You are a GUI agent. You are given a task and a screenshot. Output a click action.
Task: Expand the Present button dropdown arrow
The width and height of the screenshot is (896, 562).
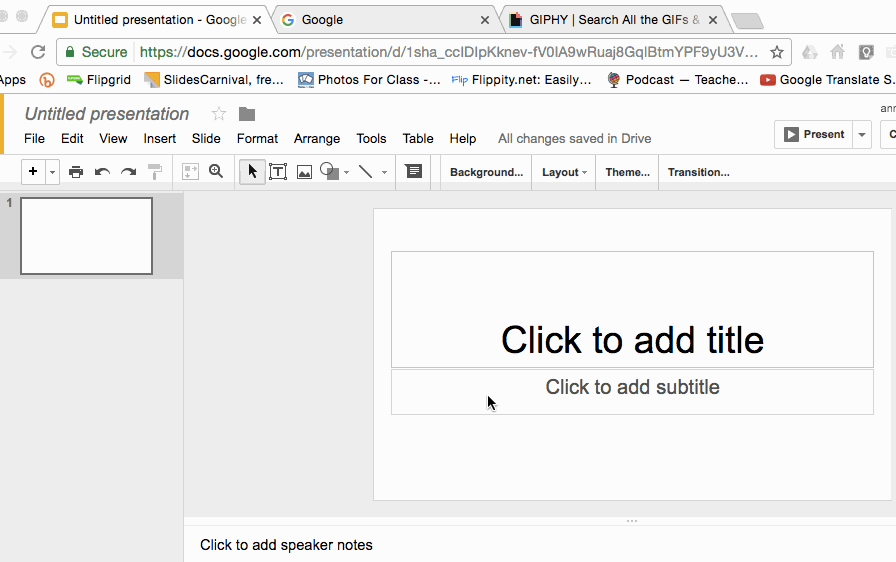click(x=862, y=134)
